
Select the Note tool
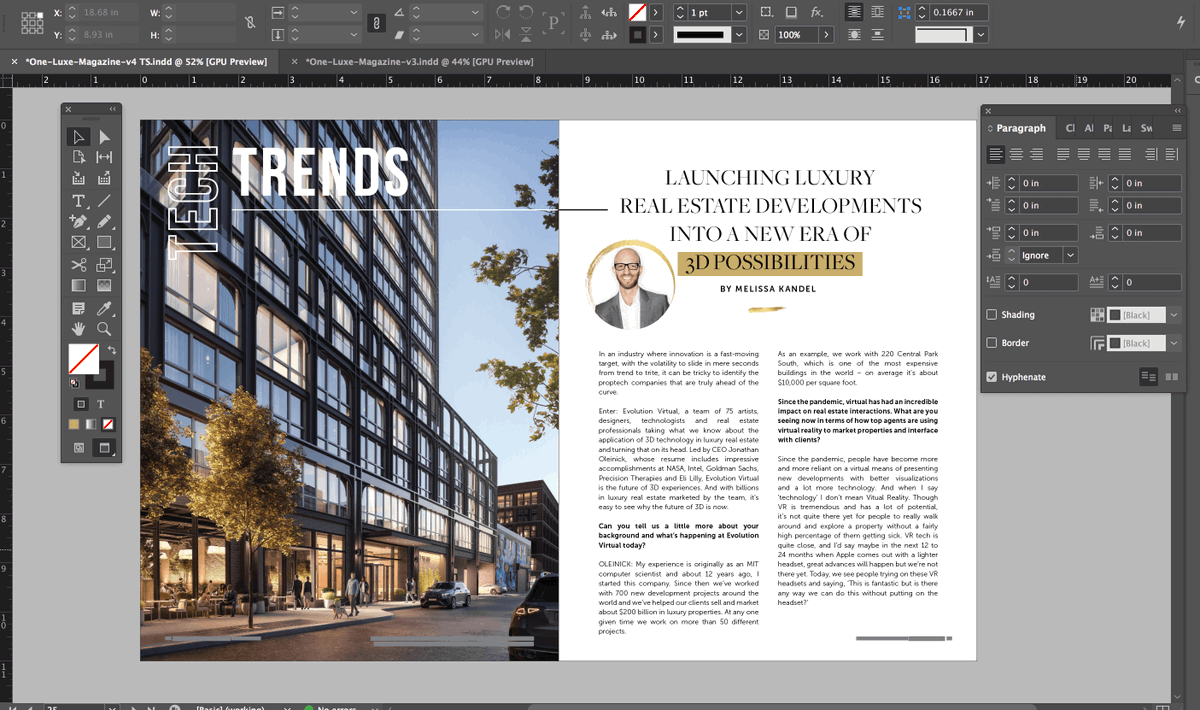coord(79,308)
